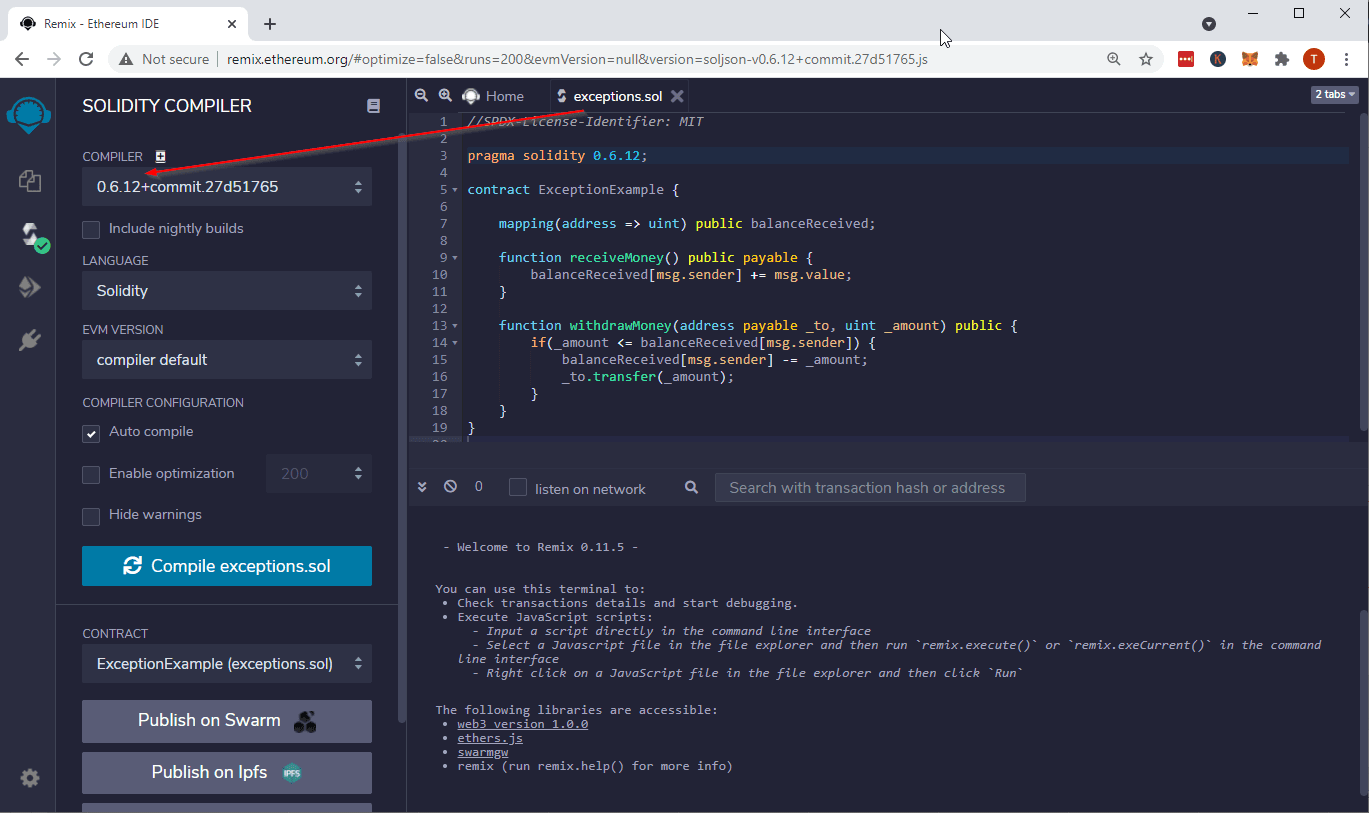
Task: Open the red extension icon in toolbar
Action: [x=1186, y=59]
